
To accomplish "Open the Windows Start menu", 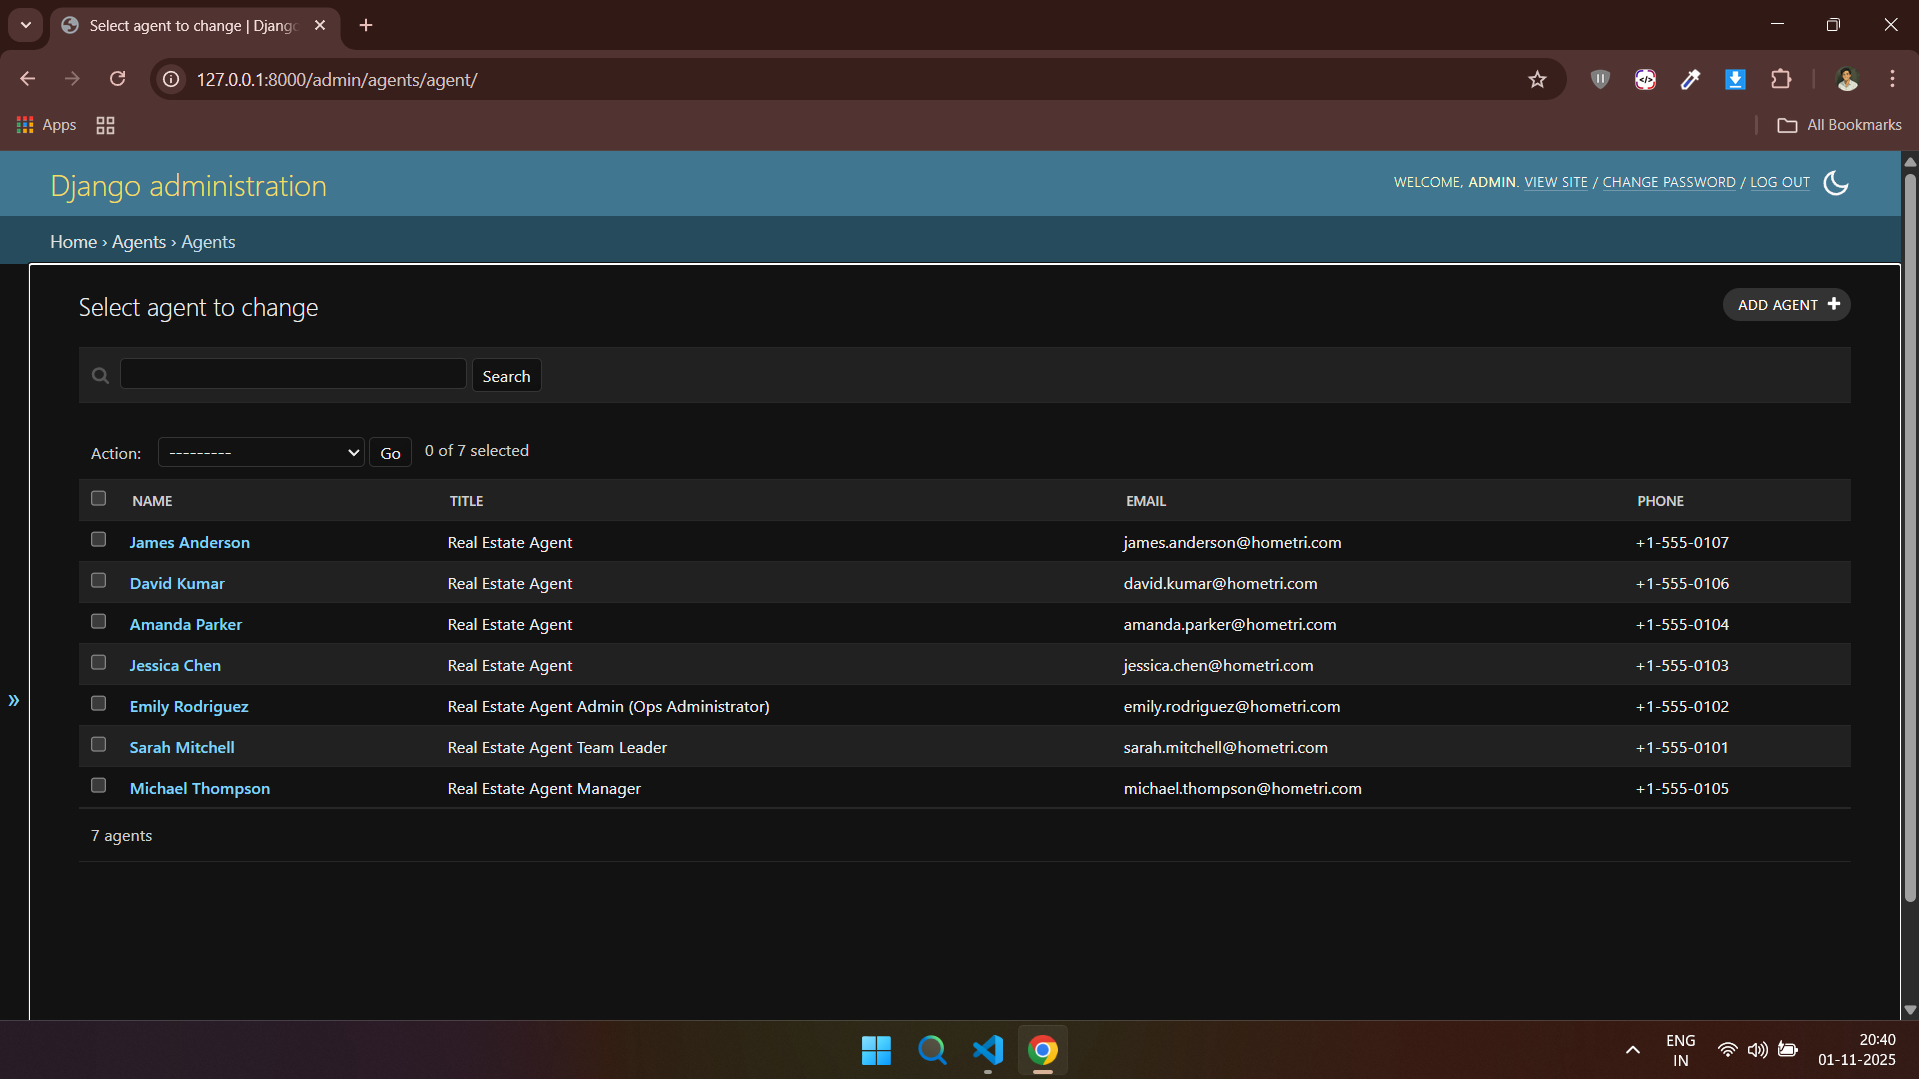I will [876, 1050].
